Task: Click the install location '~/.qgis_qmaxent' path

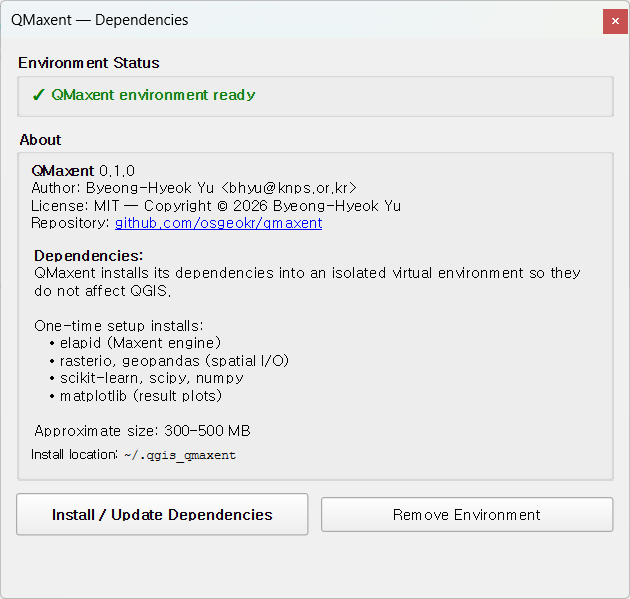Action: click(180, 455)
